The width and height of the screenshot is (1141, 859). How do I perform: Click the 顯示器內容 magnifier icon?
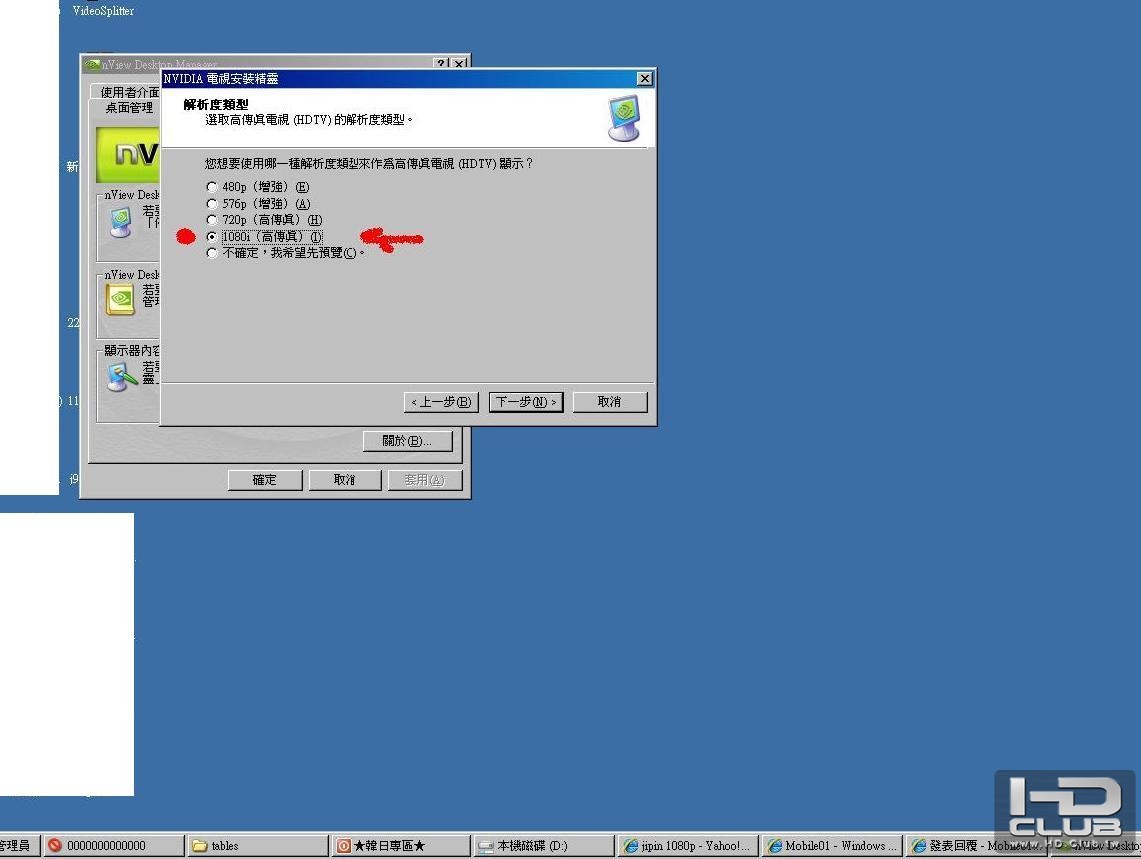click(x=122, y=376)
